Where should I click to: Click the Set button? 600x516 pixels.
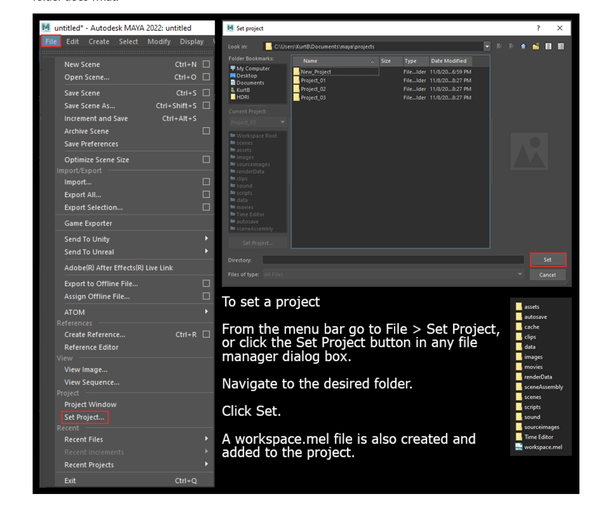click(548, 260)
